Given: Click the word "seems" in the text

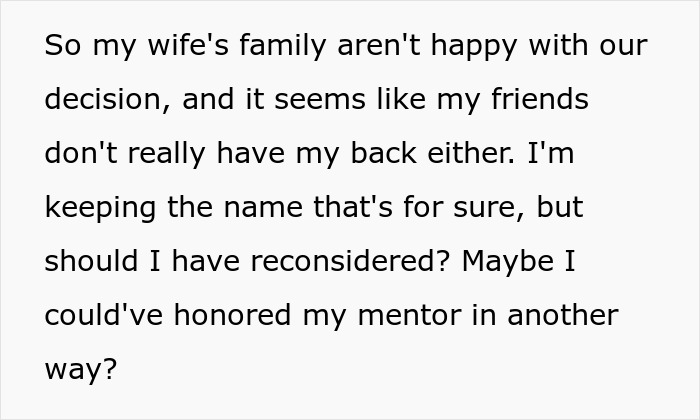Looking at the screenshot, I should coord(320,99).
